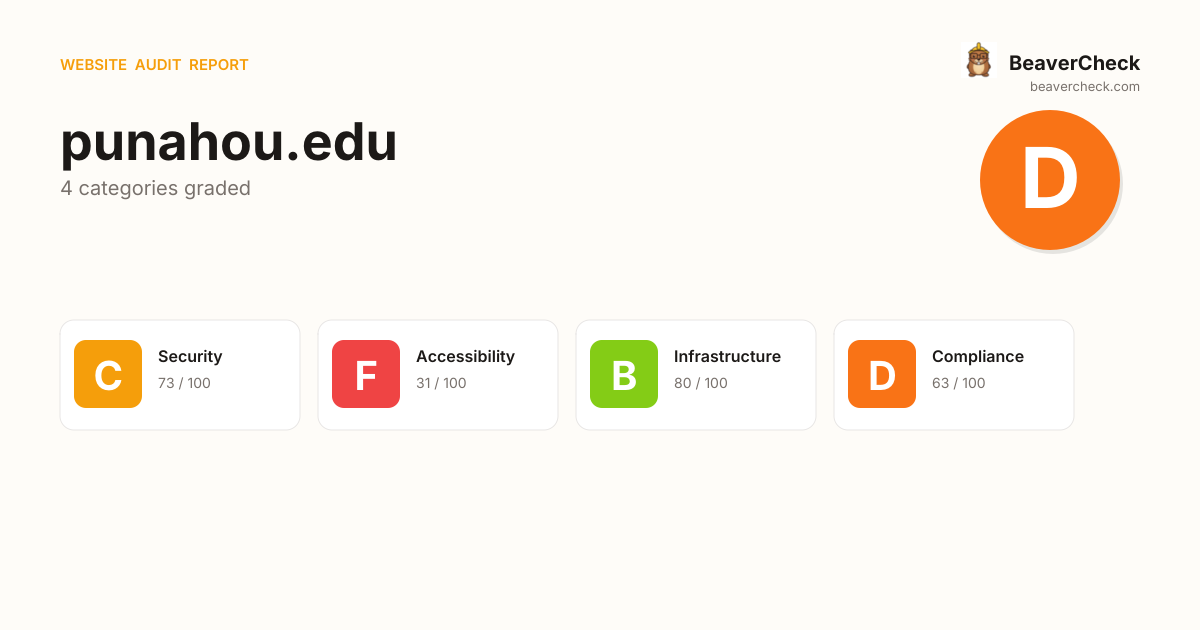Click the Website Audit Report label
The image size is (1200, 630).
[x=154, y=65]
